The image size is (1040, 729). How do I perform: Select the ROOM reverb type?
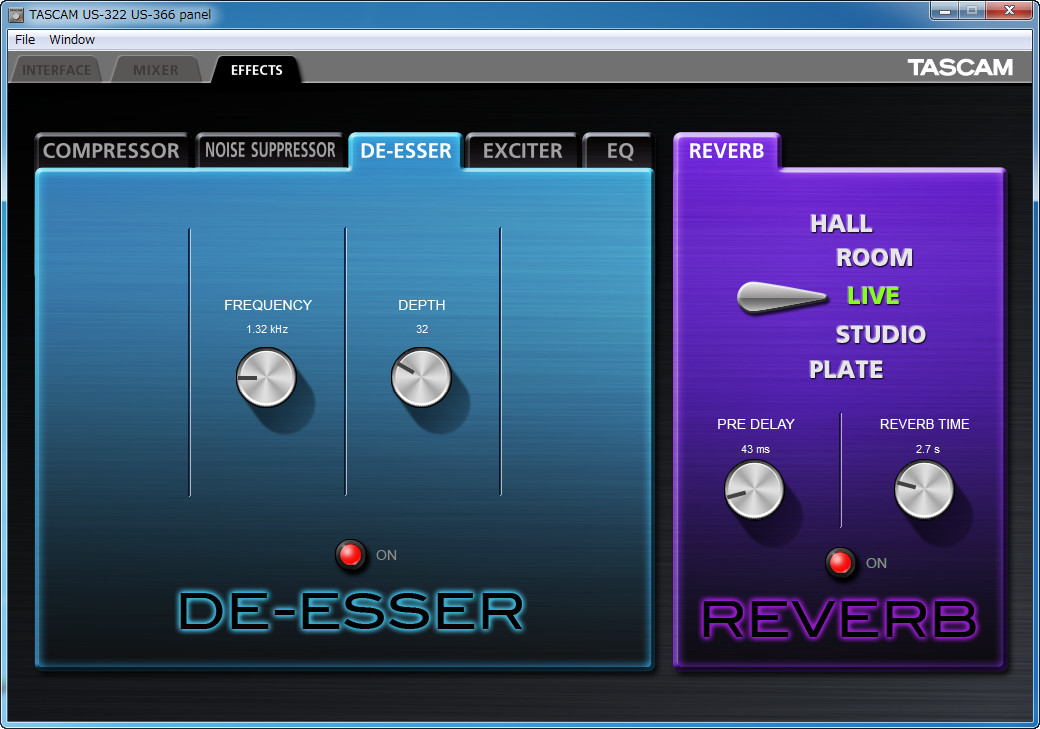(x=874, y=257)
